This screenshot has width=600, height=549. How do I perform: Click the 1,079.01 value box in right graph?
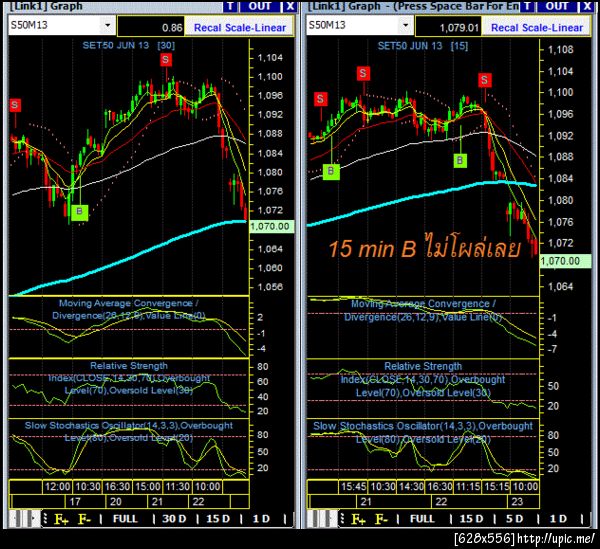tap(448, 27)
